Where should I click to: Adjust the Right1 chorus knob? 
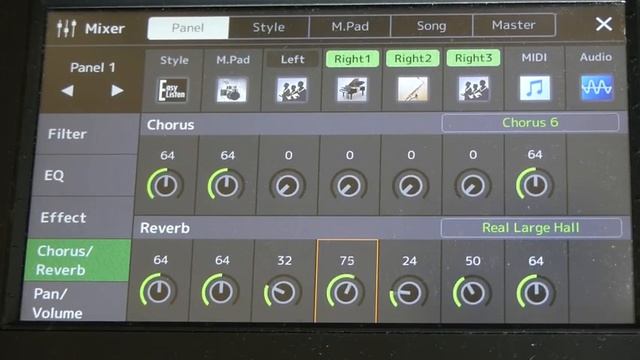(348, 185)
